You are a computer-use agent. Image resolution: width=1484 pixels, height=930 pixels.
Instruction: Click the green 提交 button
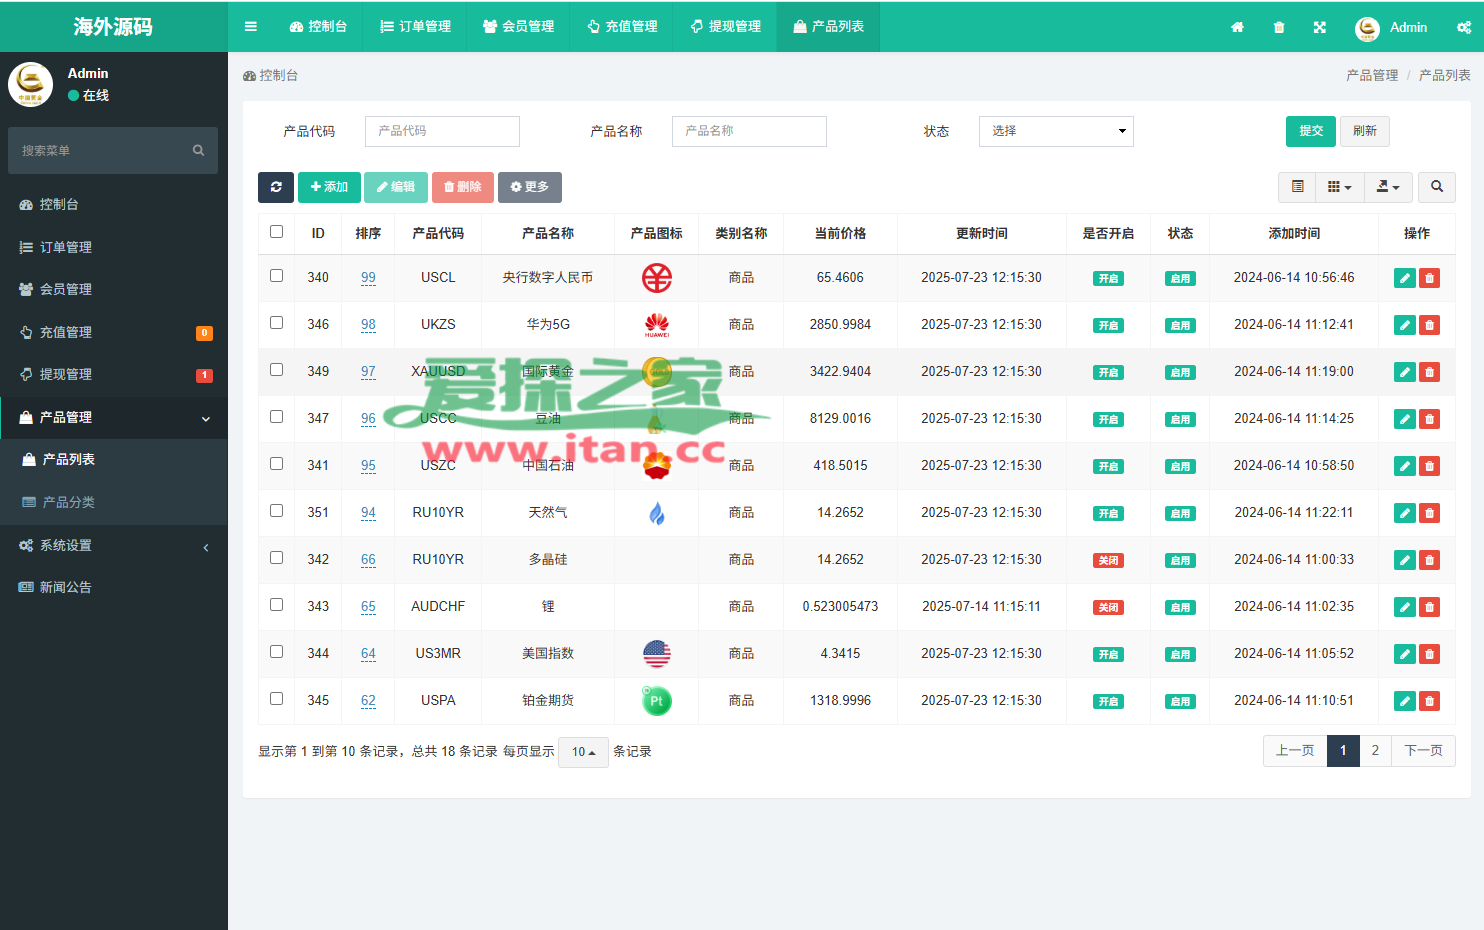click(x=1311, y=131)
